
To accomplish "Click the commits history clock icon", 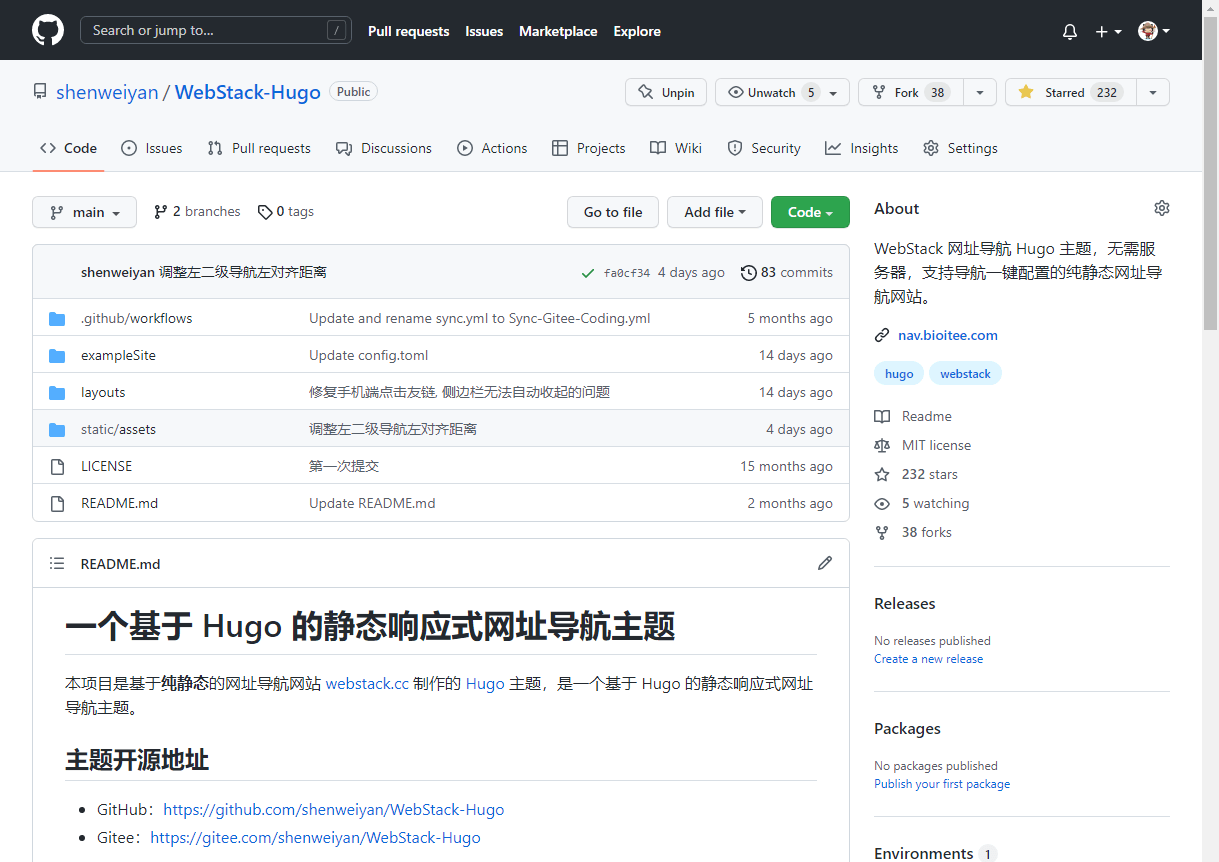I will (x=748, y=272).
